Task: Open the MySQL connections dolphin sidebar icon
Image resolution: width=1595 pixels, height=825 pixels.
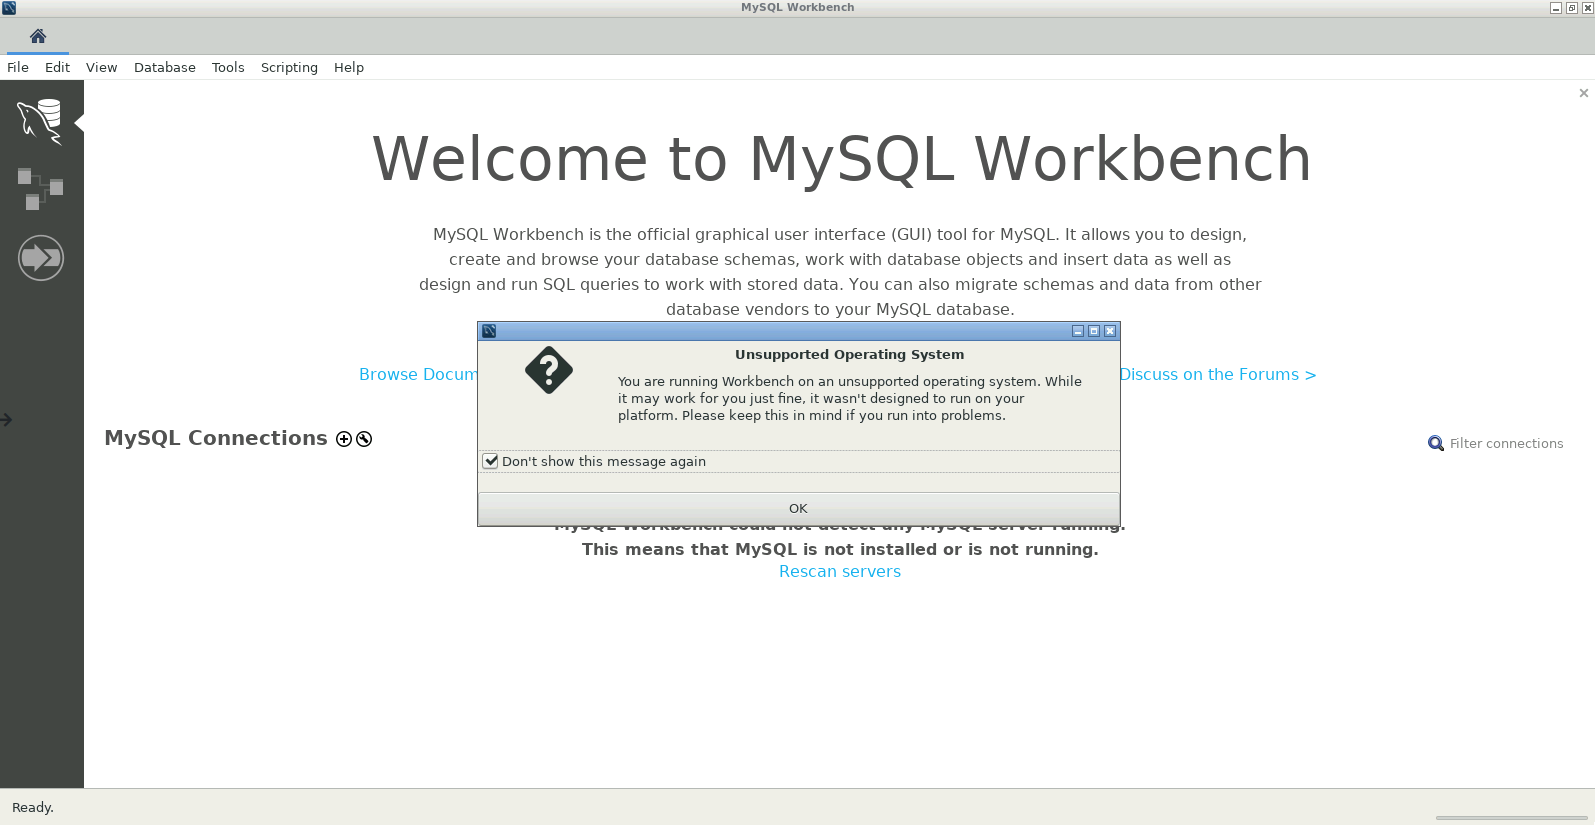Action: [x=40, y=121]
